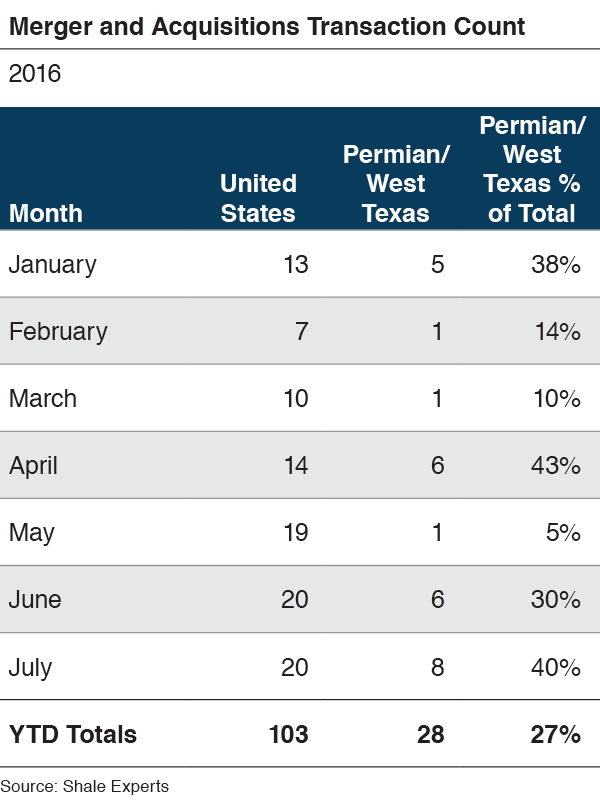600x802 pixels.
Task: Click the Month column header
Action: [46, 213]
